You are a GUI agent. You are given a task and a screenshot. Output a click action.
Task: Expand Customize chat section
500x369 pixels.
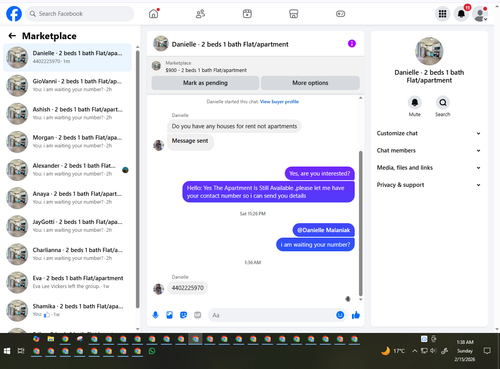point(429,133)
